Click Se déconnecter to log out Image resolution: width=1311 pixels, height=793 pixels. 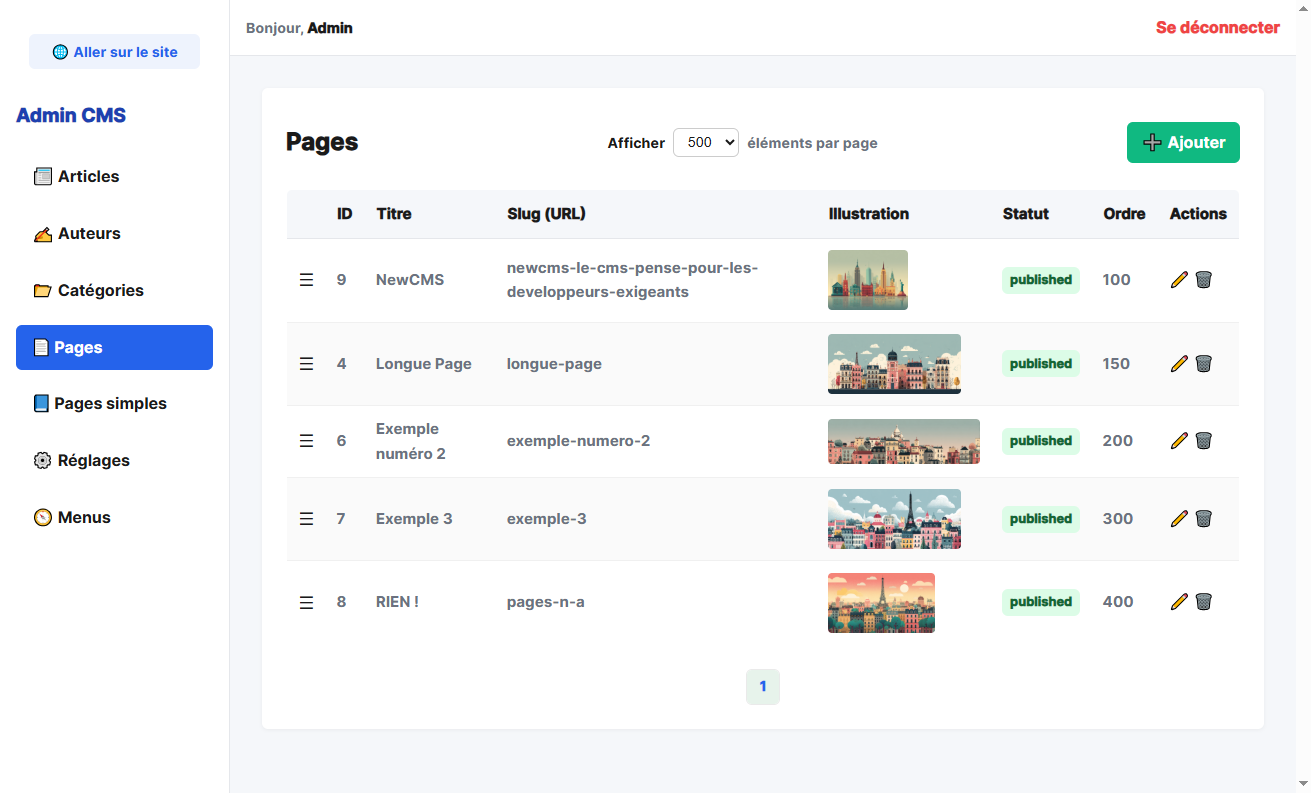1217,28
